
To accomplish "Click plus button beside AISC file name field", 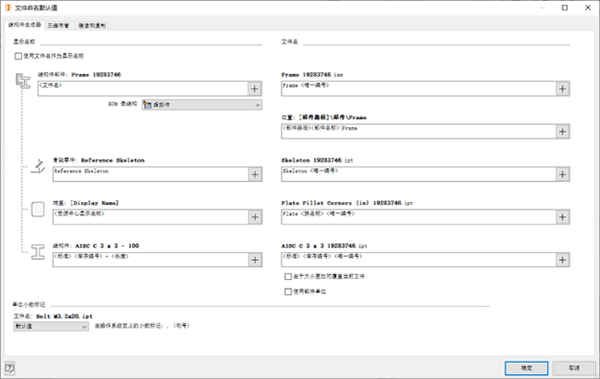I will 562,260.
